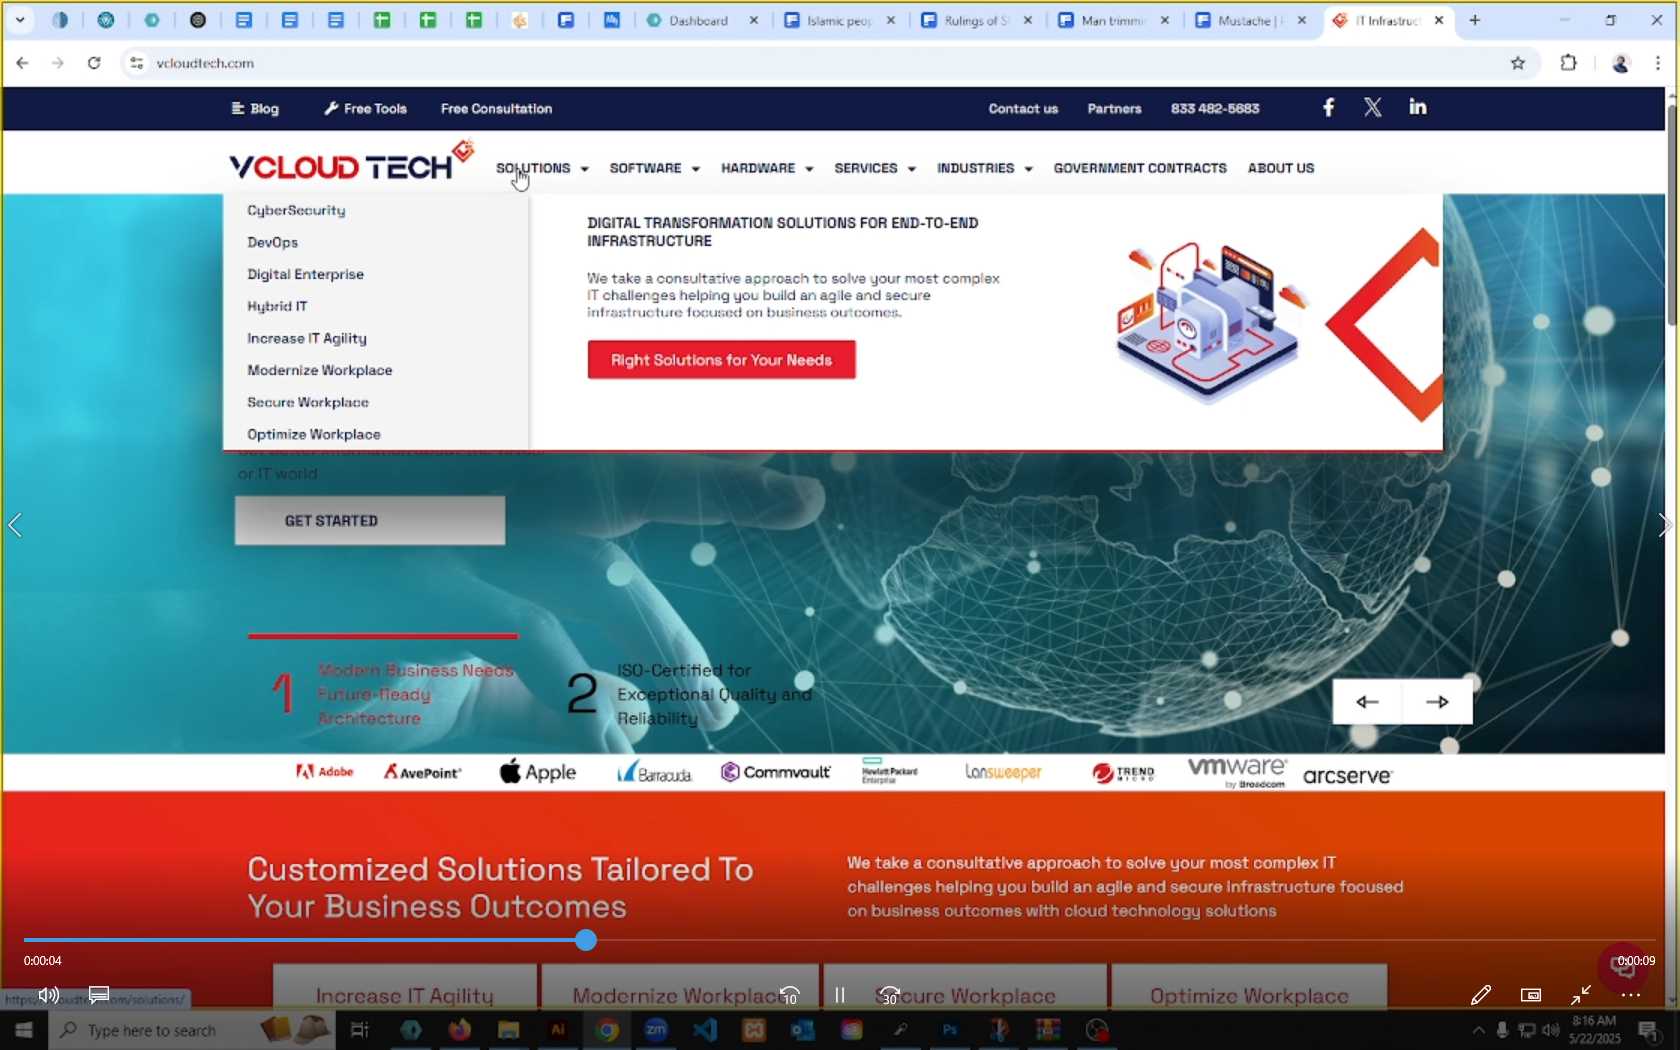The image size is (1680, 1050).
Task: Open Visual Studio Code from the taskbar
Action: click(x=704, y=1030)
